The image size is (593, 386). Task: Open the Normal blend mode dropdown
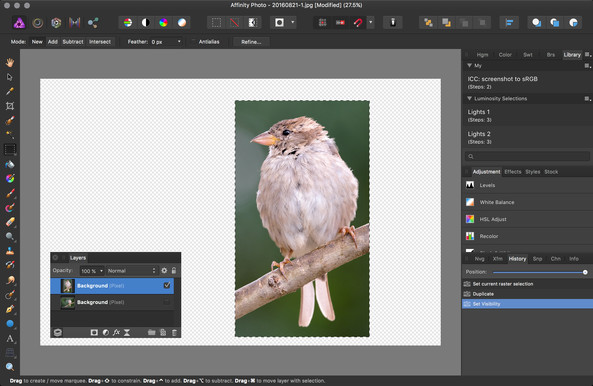point(132,271)
